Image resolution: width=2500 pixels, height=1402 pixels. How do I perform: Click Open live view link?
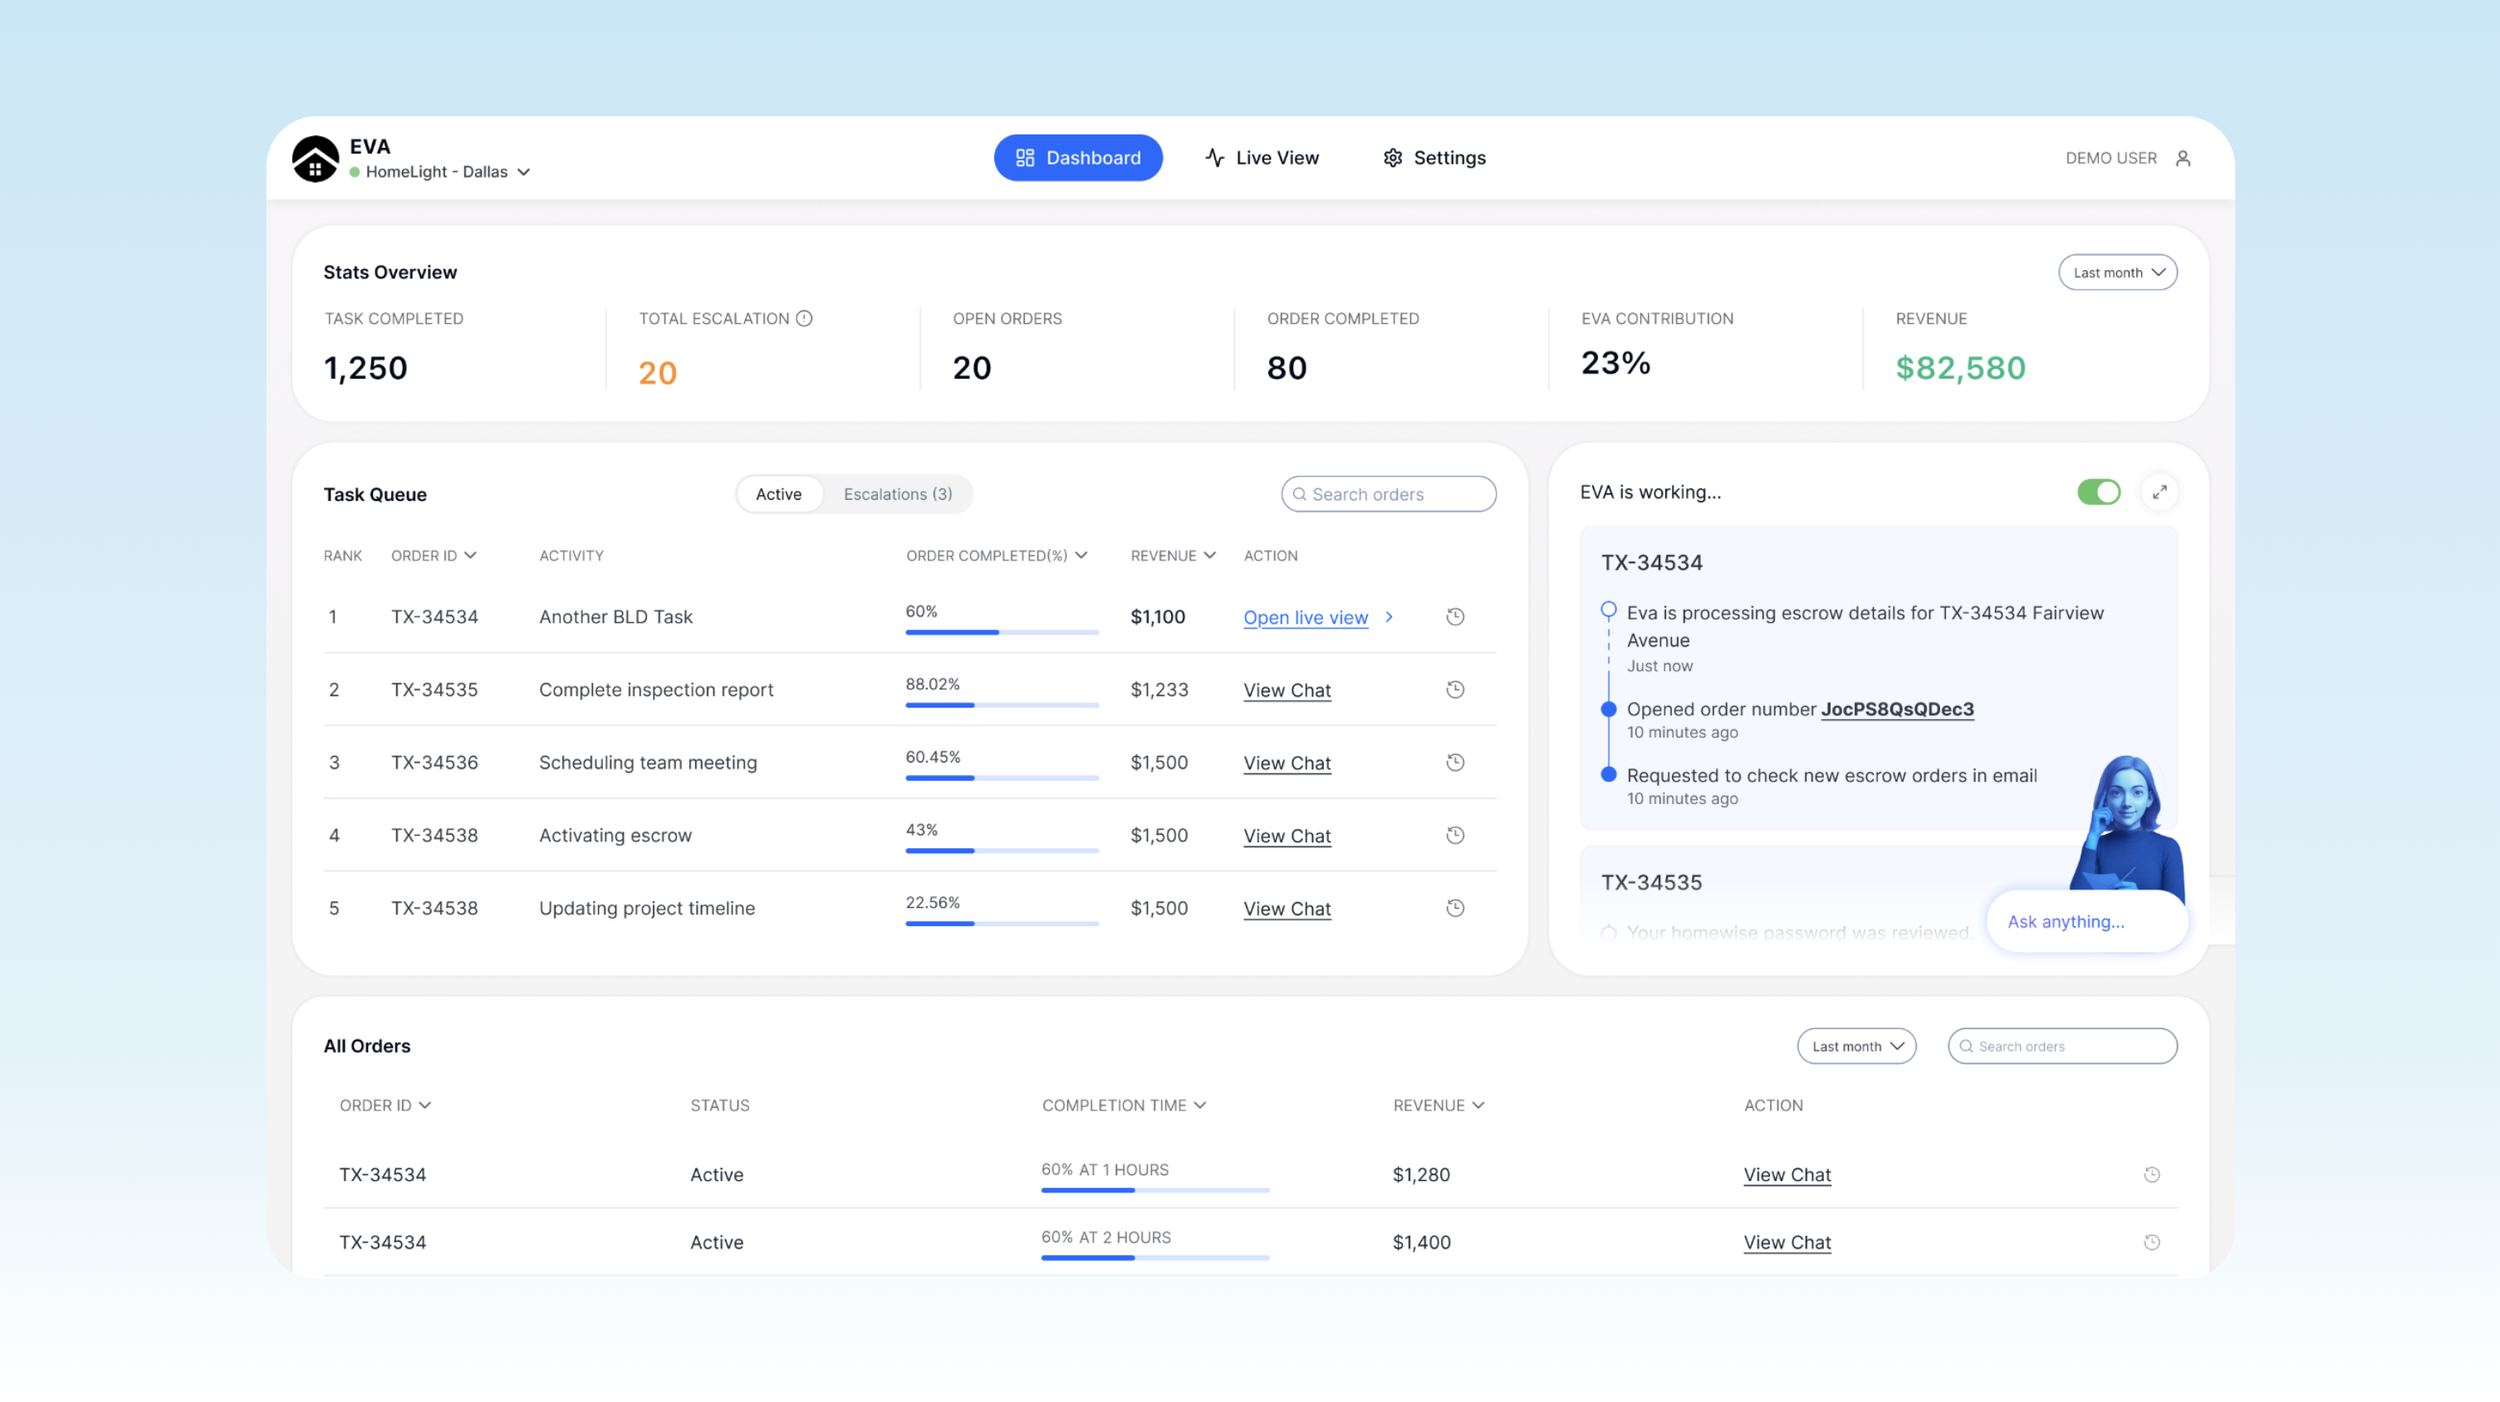[x=1305, y=618]
